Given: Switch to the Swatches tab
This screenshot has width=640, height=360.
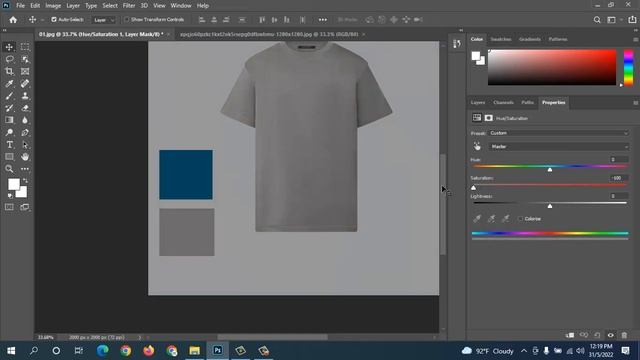Looking at the screenshot, I should (x=501, y=39).
